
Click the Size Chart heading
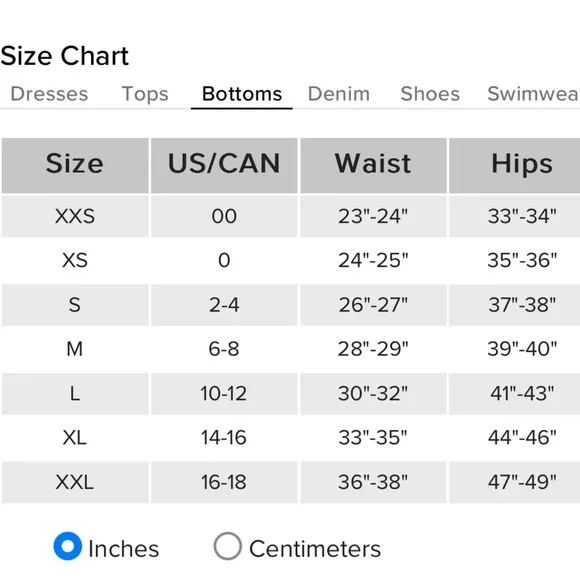(64, 56)
